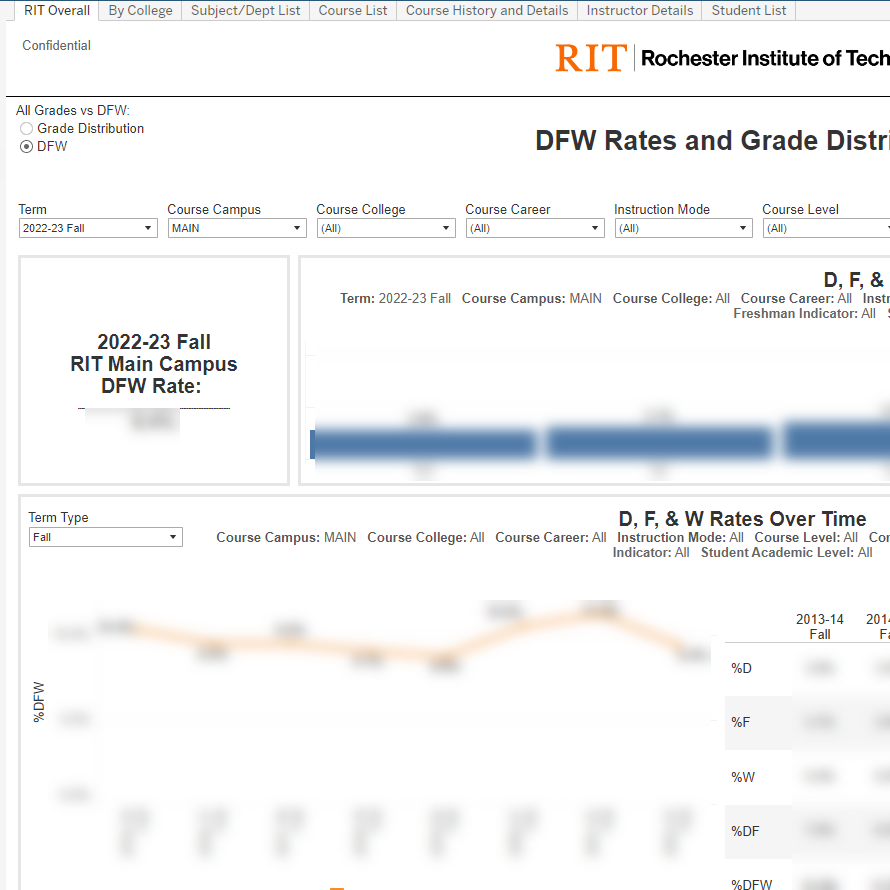Select the DFW radio button

click(x=26, y=147)
